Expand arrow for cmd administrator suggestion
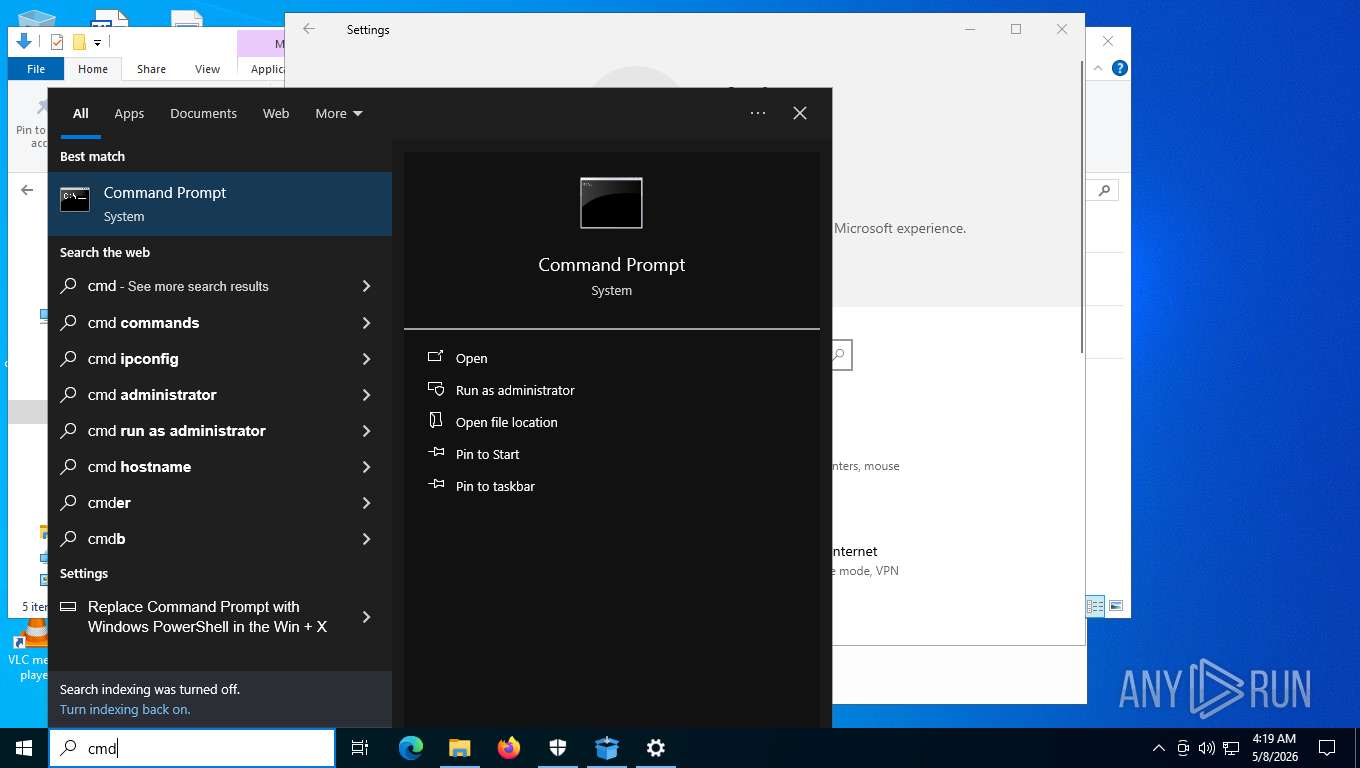The height and width of the screenshot is (768, 1360). tap(366, 395)
